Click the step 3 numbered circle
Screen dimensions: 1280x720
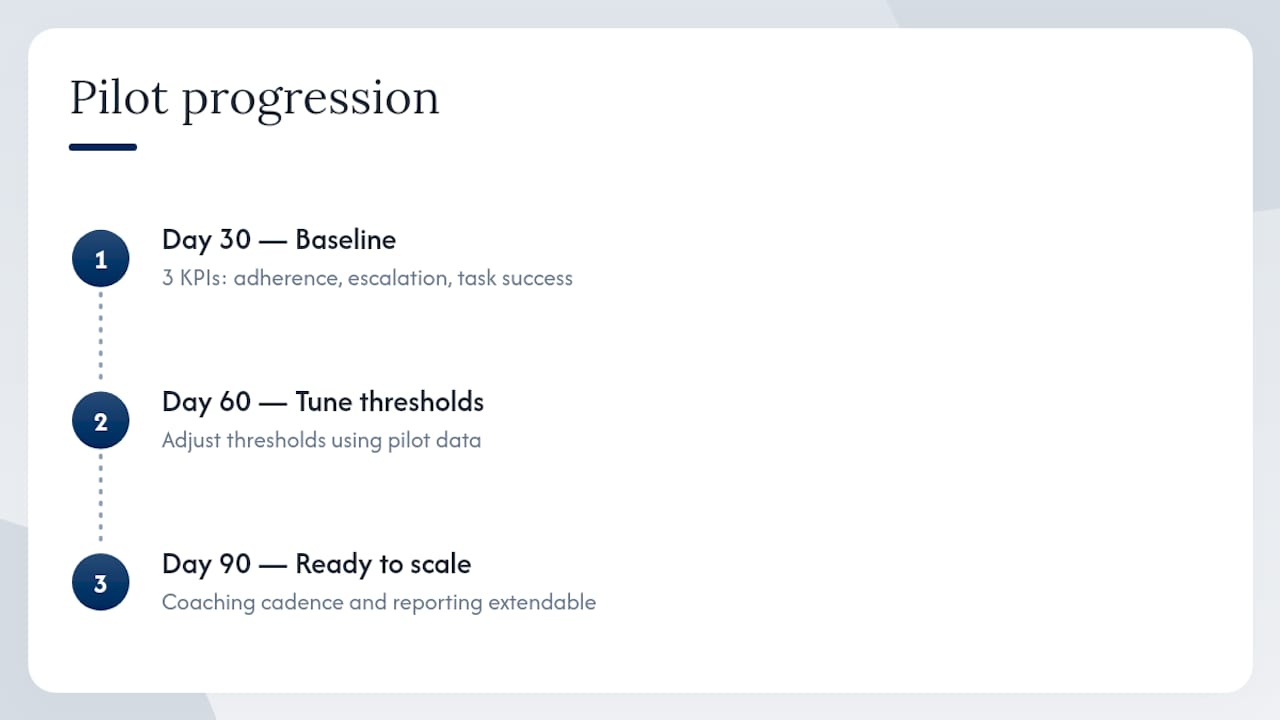coord(100,583)
